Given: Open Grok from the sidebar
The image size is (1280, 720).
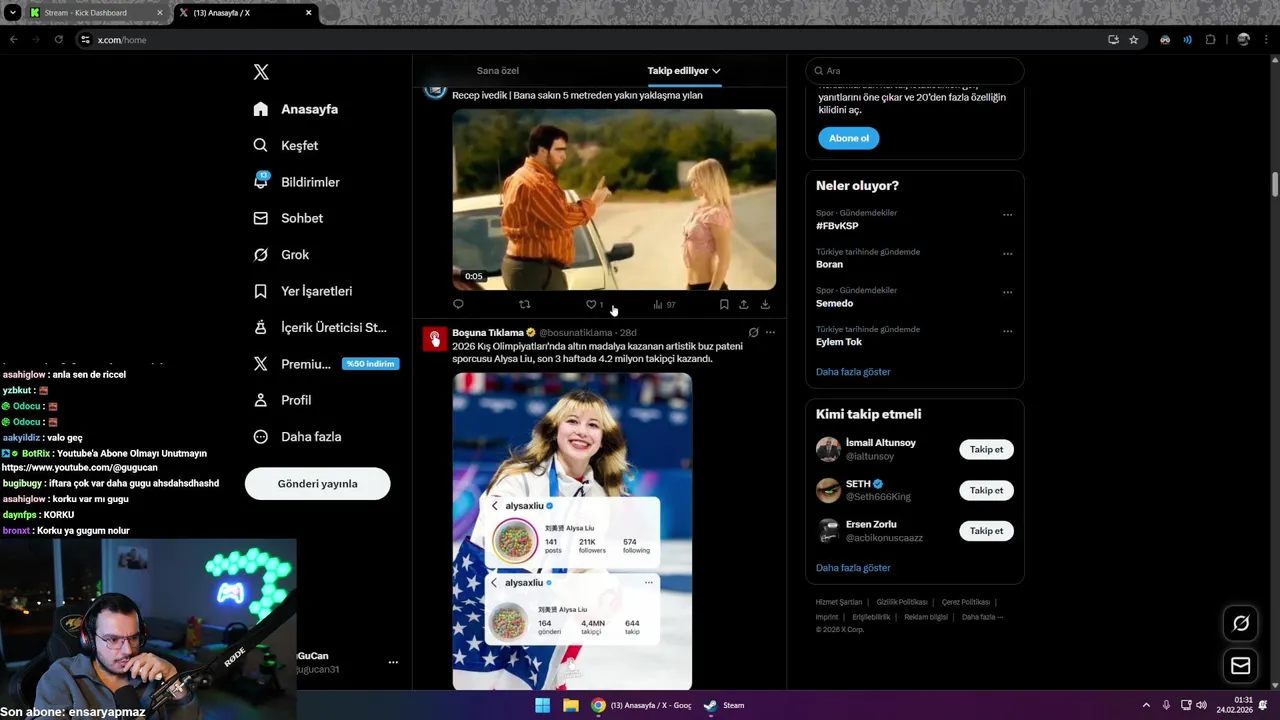Looking at the screenshot, I should coord(281,255).
